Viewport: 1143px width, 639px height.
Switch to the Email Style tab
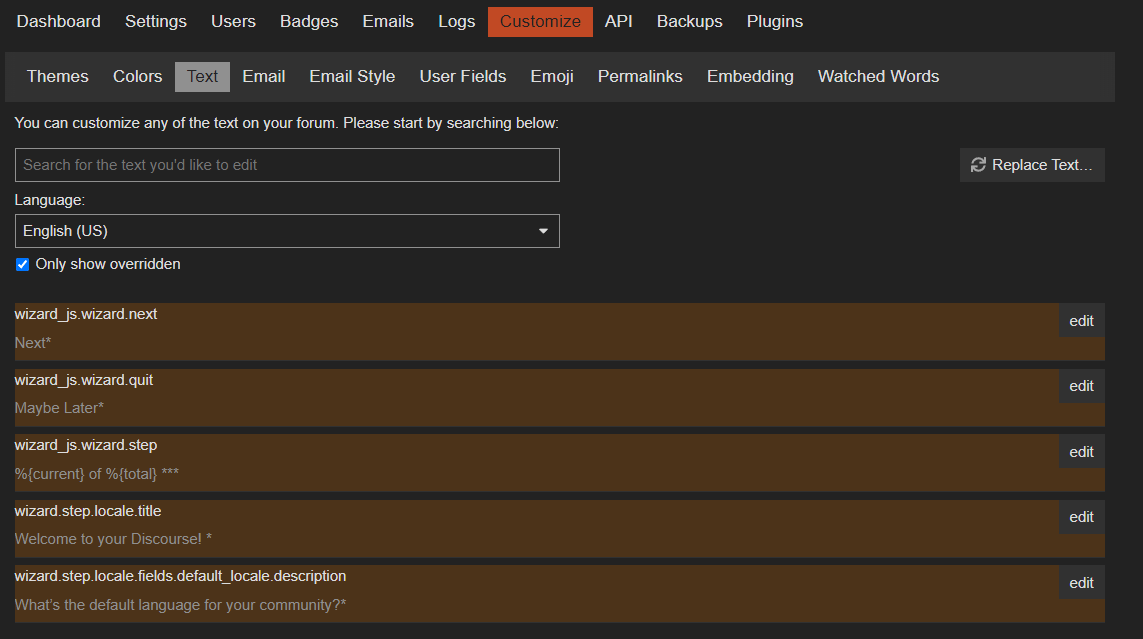pyautogui.click(x=352, y=77)
